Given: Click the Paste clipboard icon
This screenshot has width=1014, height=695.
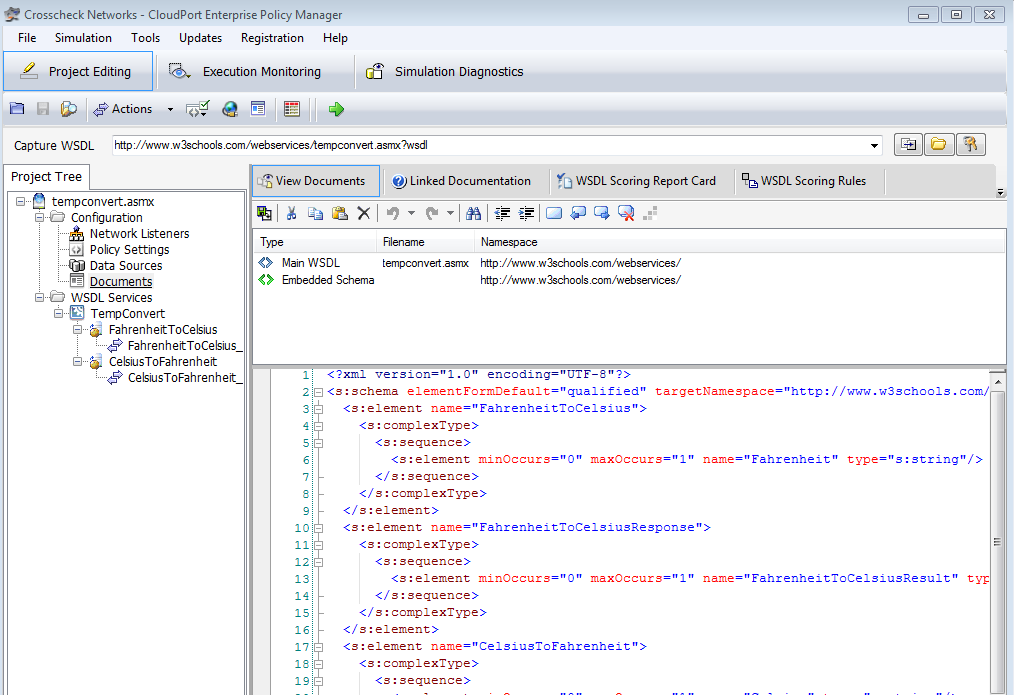Looking at the screenshot, I should pyautogui.click(x=340, y=213).
